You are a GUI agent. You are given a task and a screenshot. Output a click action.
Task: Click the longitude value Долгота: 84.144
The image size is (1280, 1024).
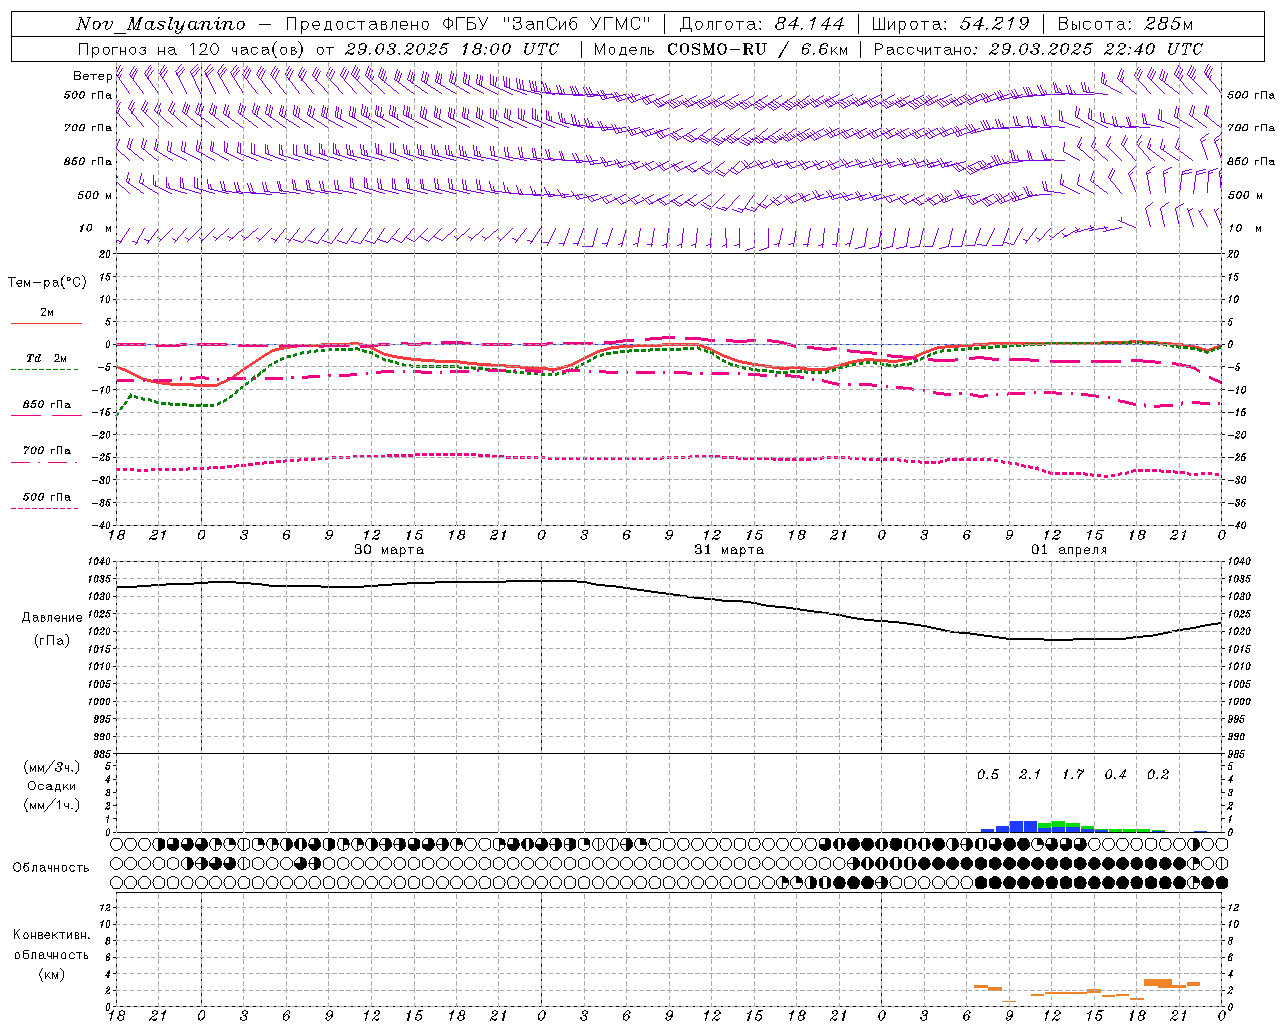762,24
